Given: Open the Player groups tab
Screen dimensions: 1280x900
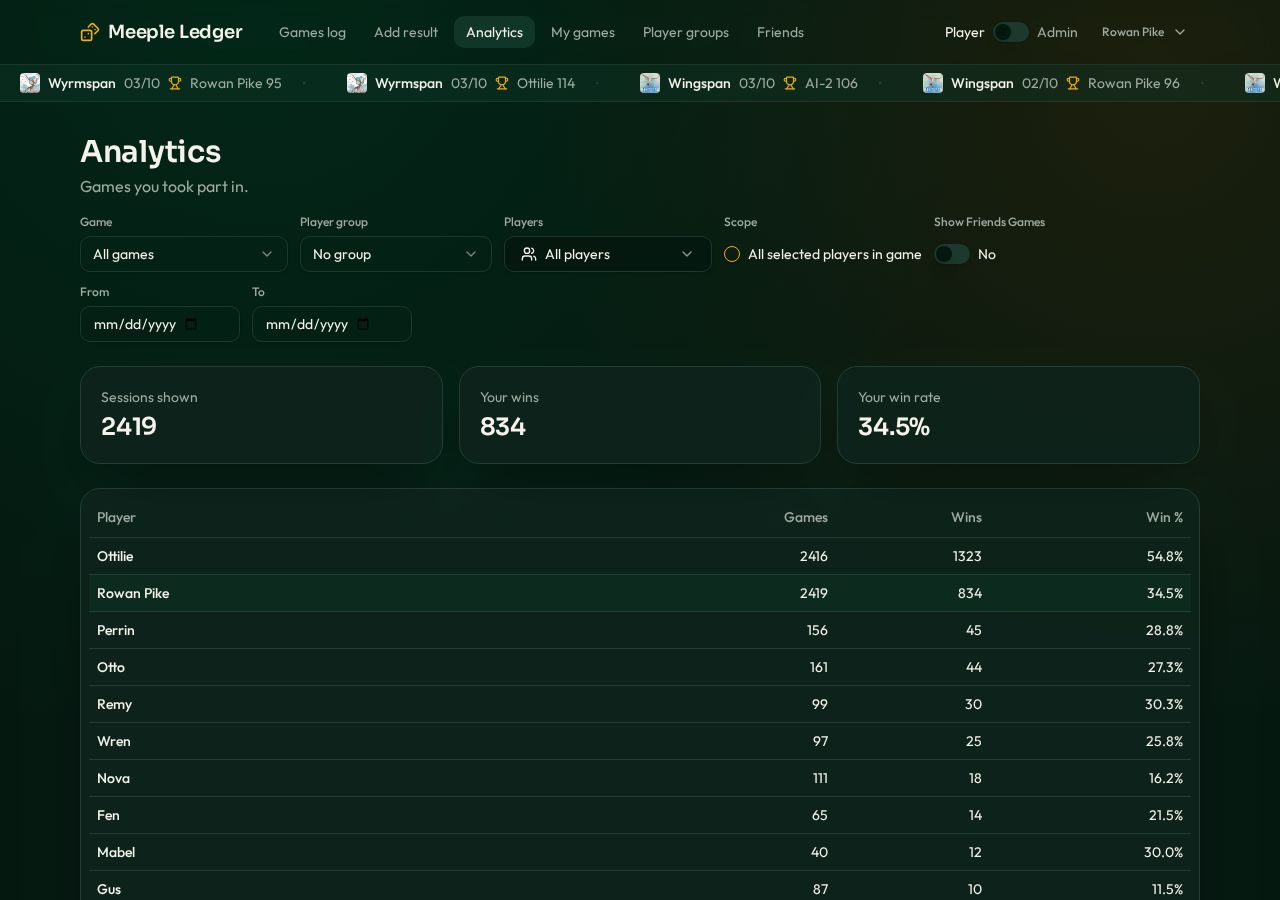Looking at the screenshot, I should [x=686, y=32].
